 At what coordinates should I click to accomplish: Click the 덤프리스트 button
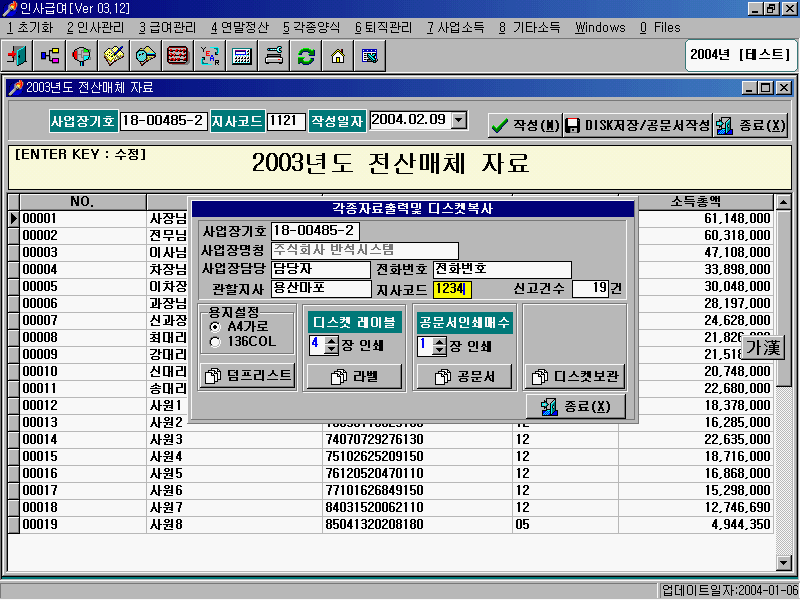coord(247,376)
